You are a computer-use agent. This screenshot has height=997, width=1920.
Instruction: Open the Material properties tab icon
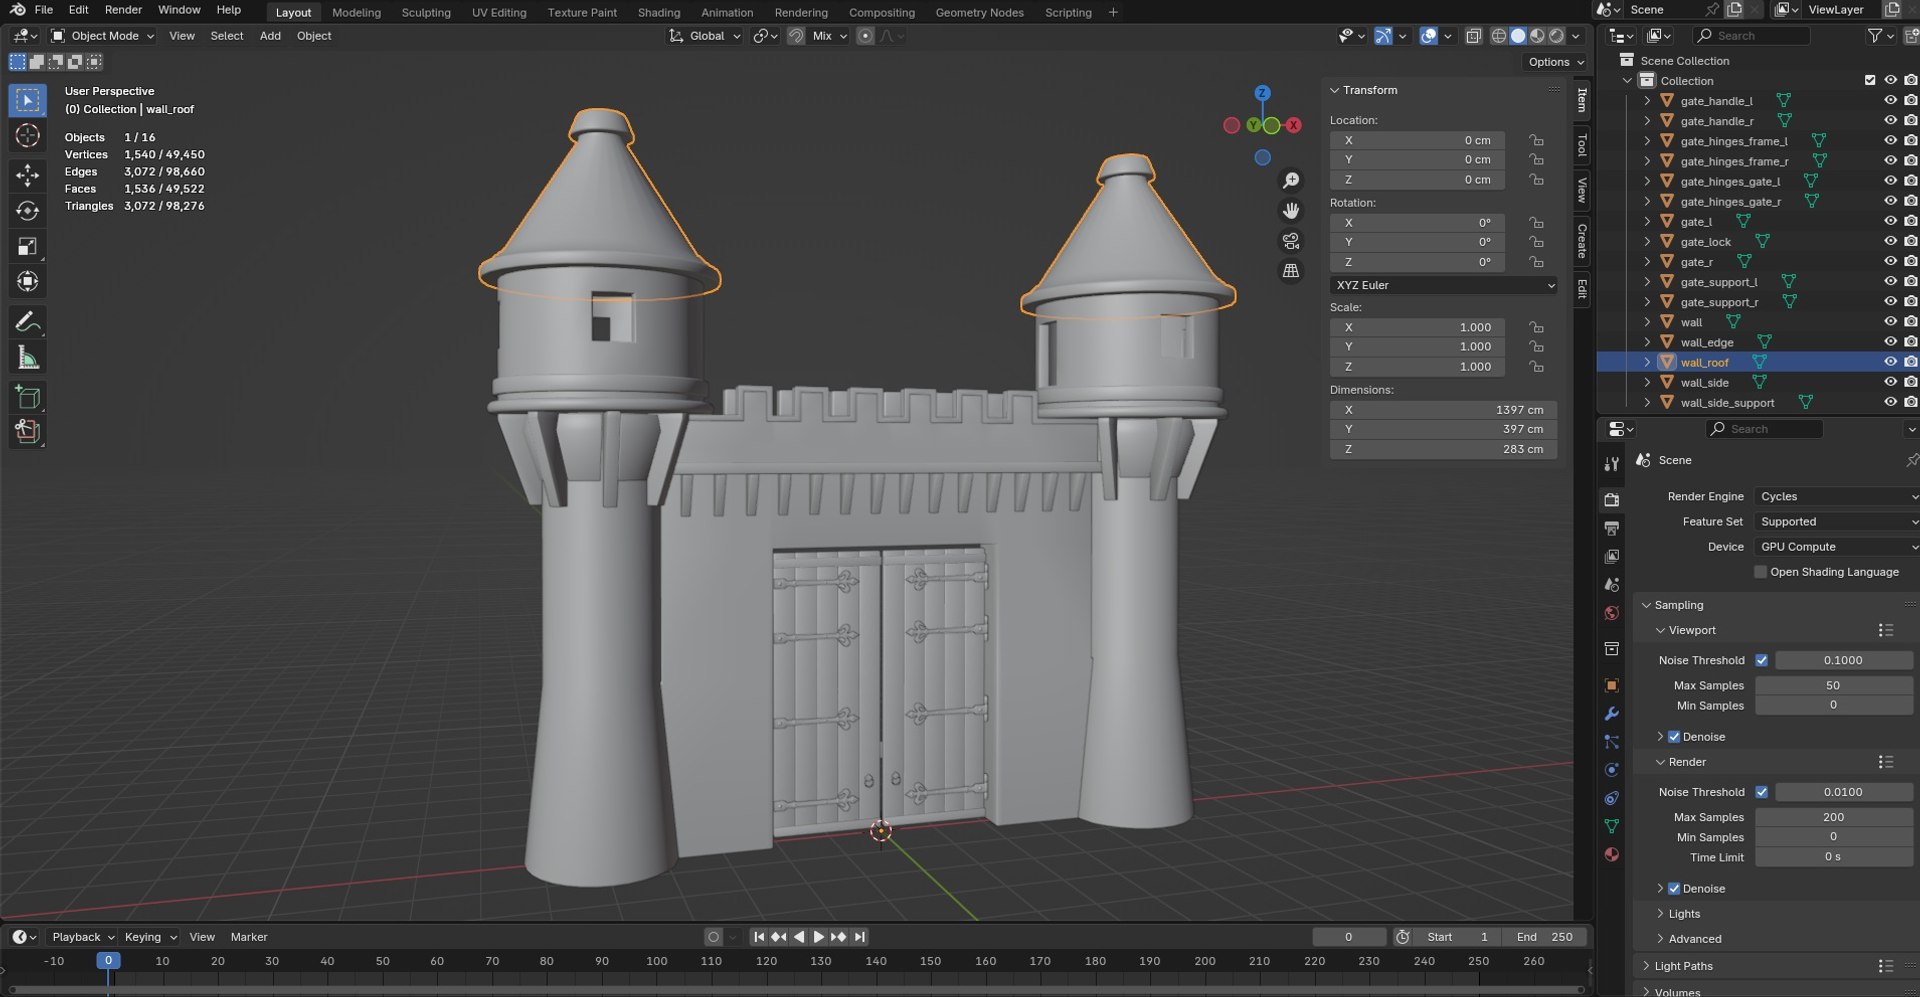click(x=1611, y=854)
